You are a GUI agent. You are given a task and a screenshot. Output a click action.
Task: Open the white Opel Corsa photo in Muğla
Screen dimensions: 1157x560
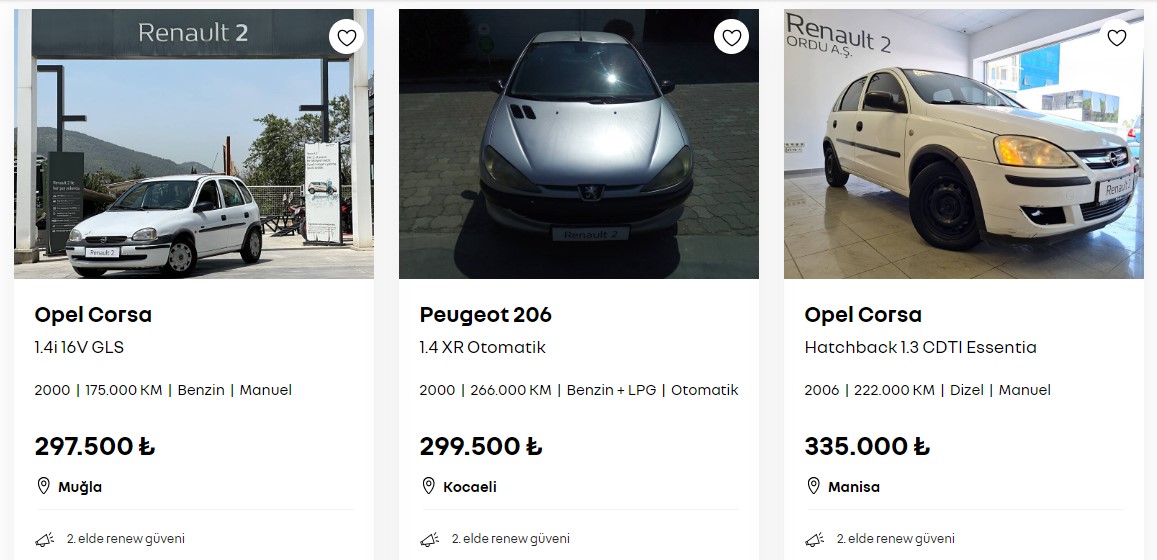(x=194, y=144)
